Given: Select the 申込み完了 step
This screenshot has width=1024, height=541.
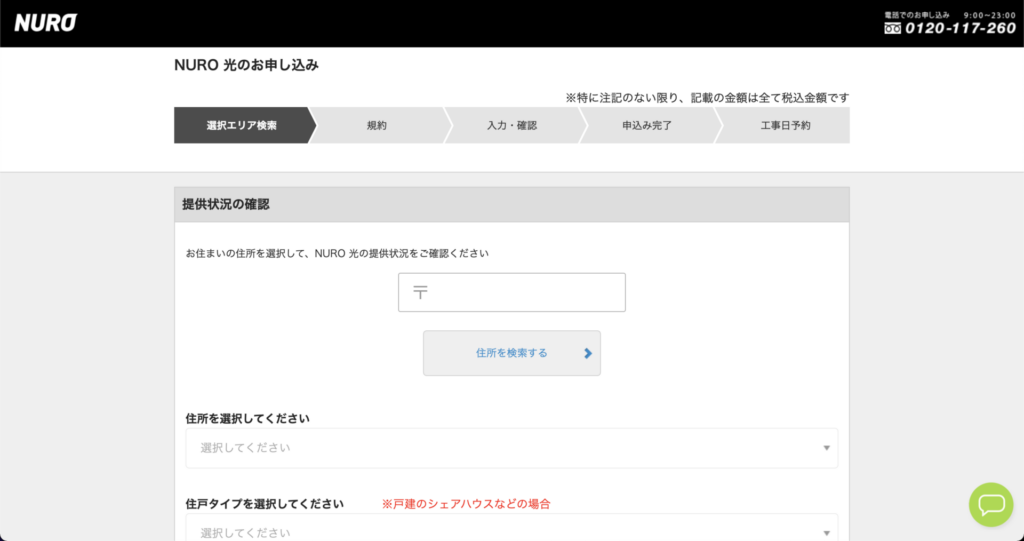Looking at the screenshot, I should [x=647, y=125].
